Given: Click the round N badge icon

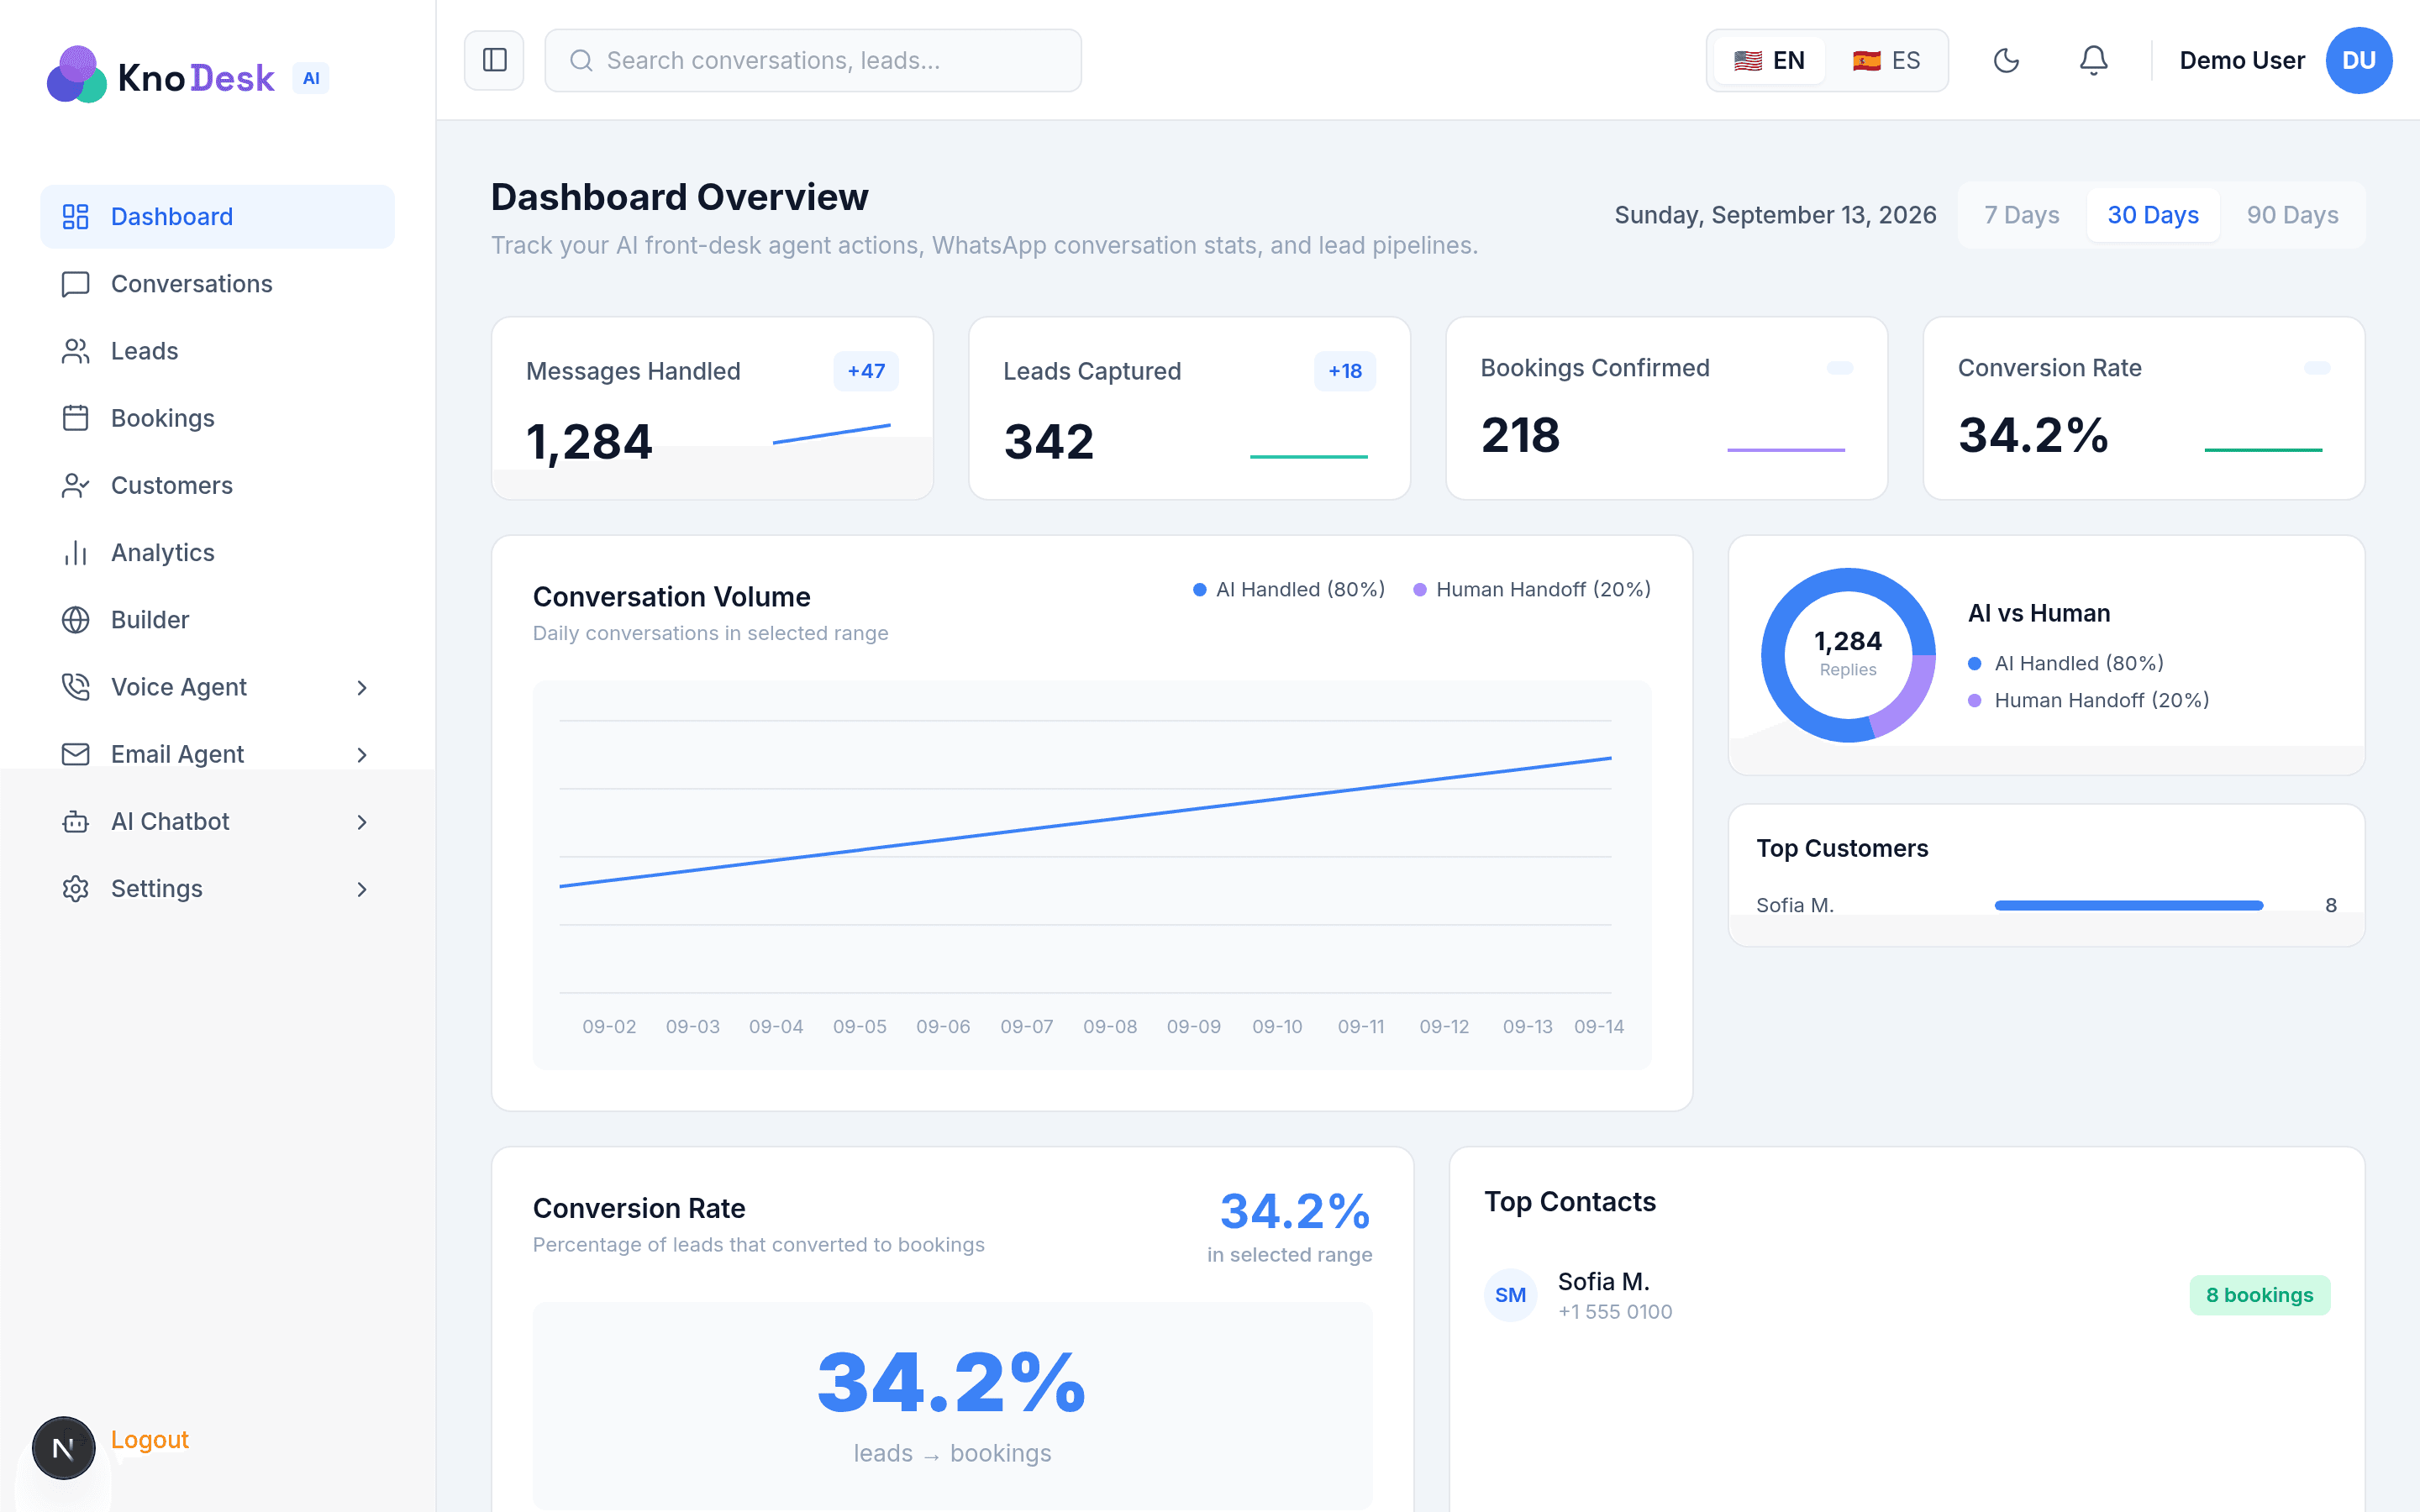Looking at the screenshot, I should click(x=63, y=1447).
